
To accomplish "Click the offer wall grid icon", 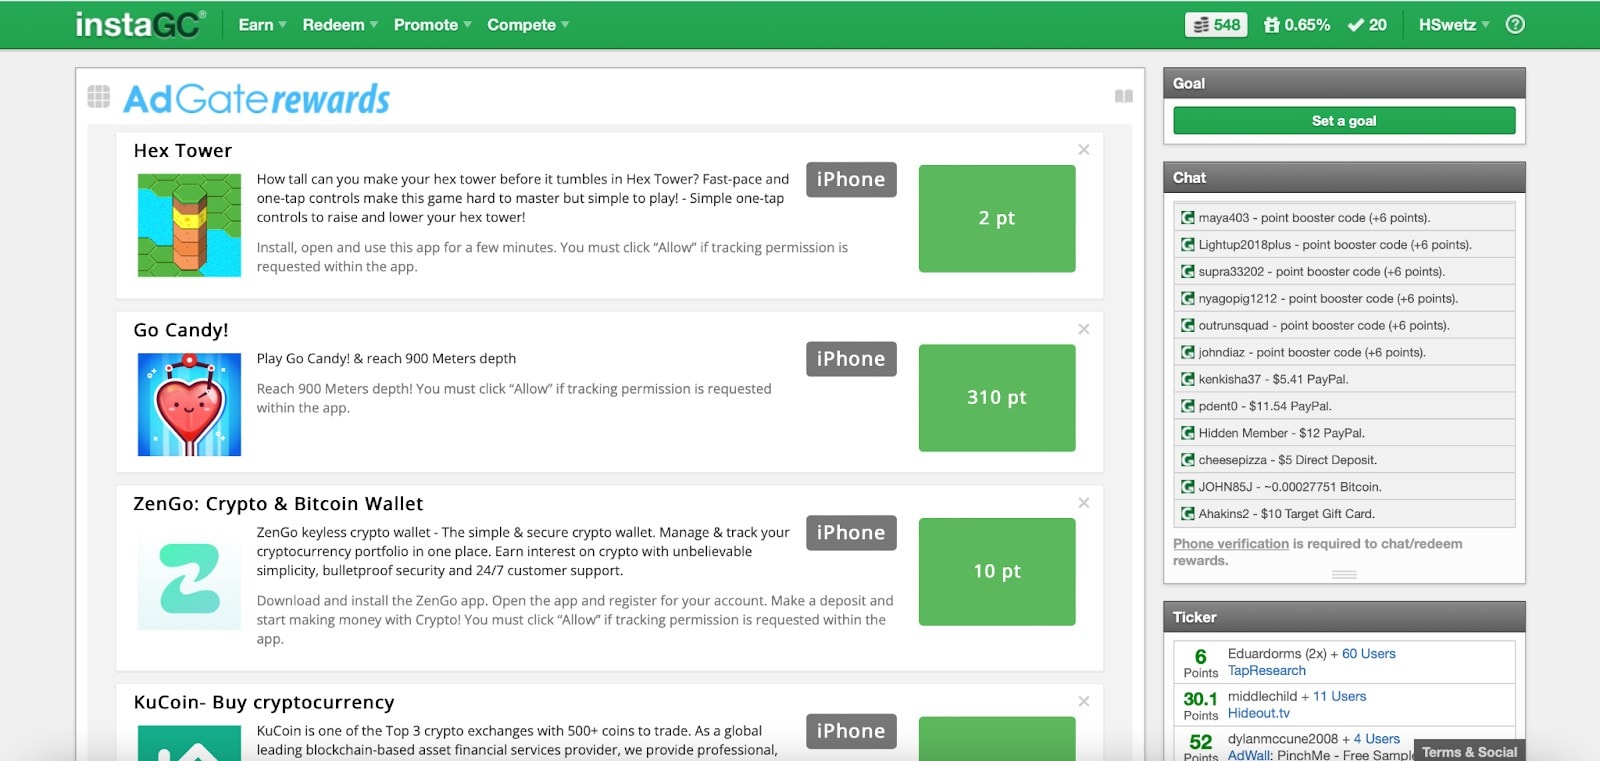I will pos(98,96).
